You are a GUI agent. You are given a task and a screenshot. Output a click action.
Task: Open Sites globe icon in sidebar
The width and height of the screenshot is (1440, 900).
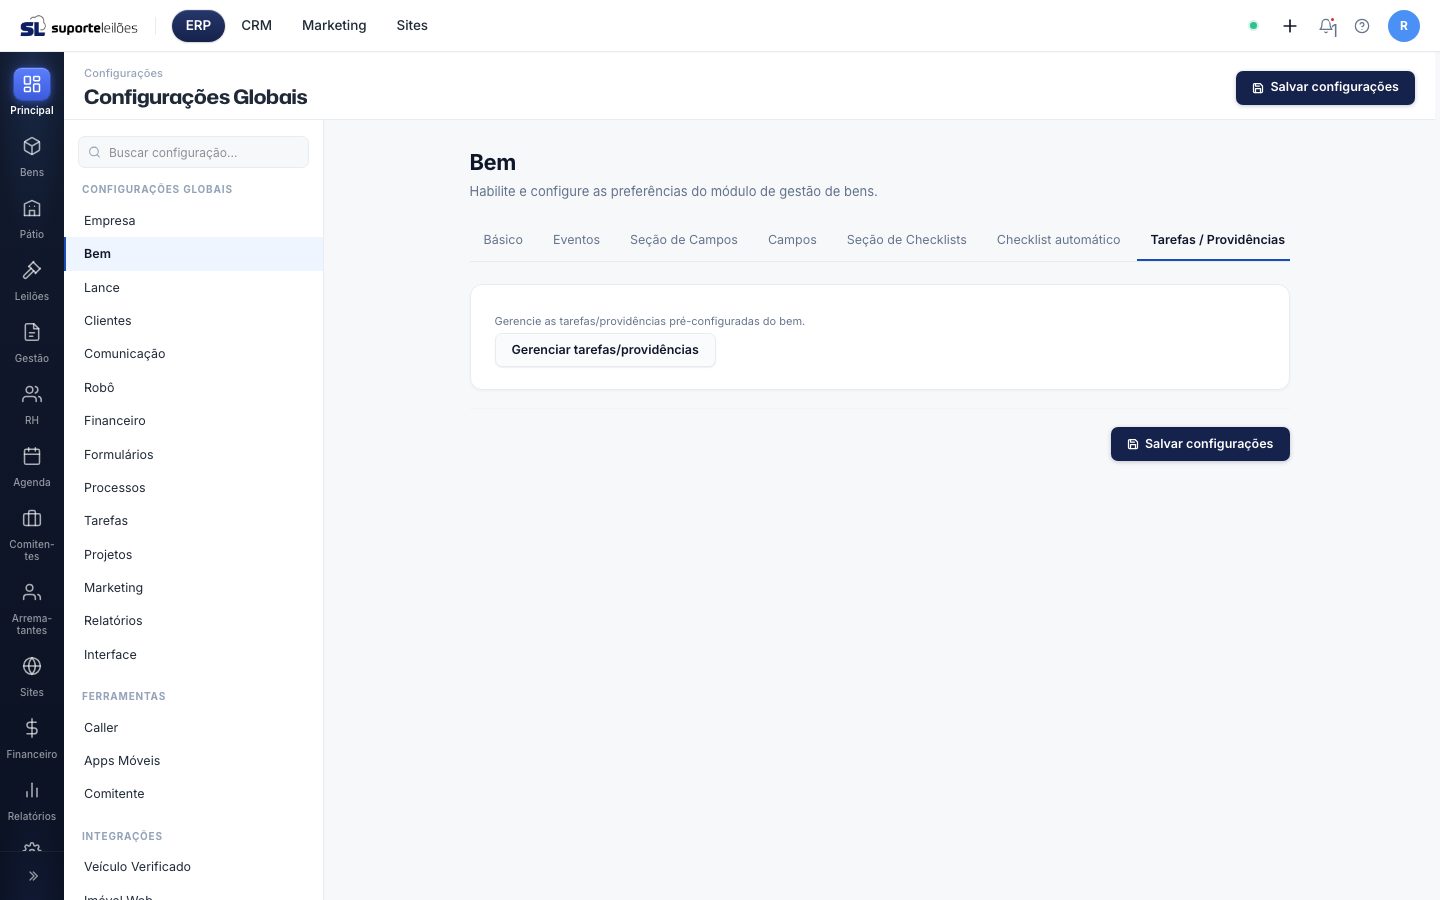pos(32,666)
